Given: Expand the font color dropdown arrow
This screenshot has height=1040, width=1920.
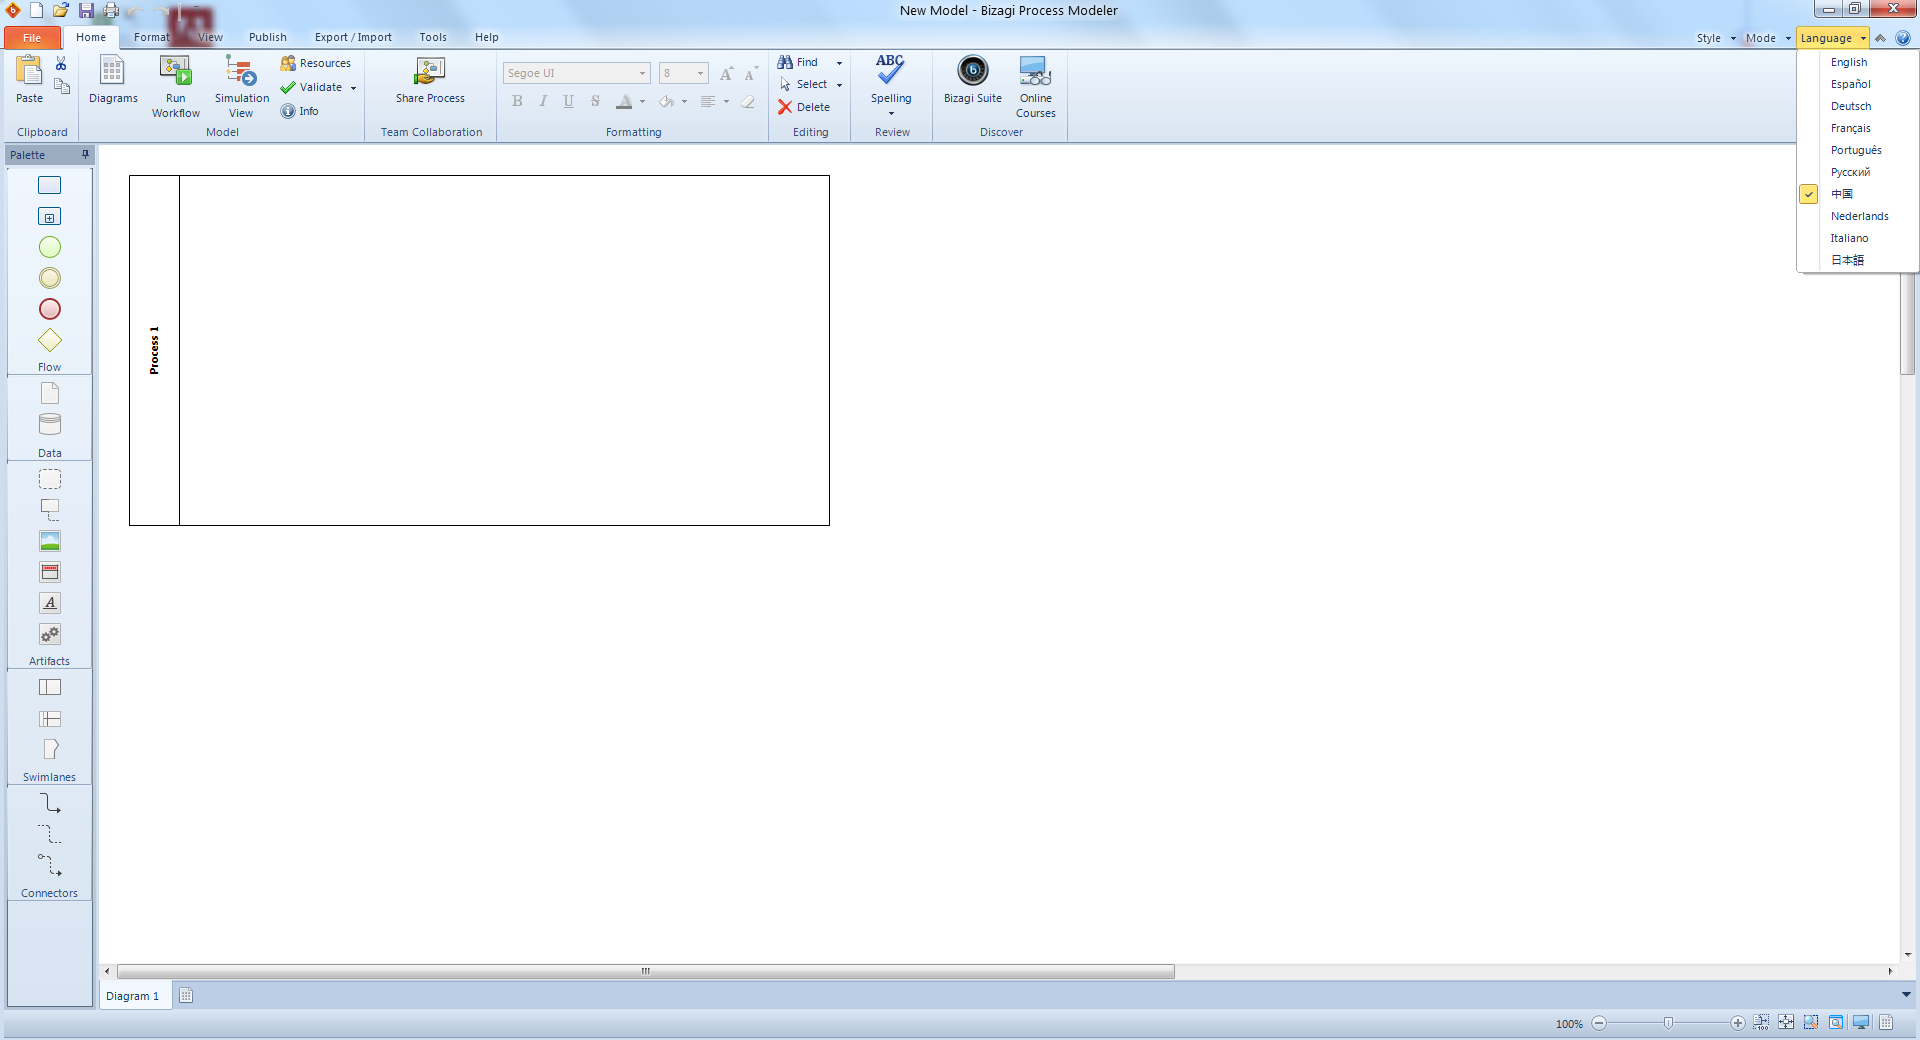Looking at the screenshot, I should coord(642,101).
